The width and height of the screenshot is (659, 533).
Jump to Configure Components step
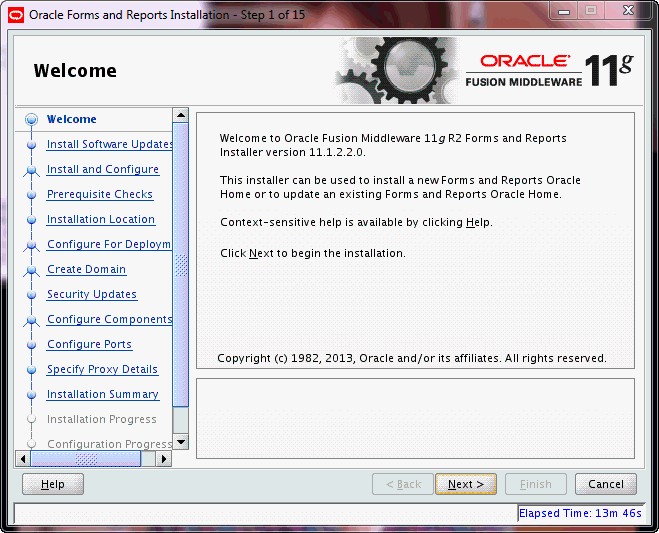[x=110, y=319]
